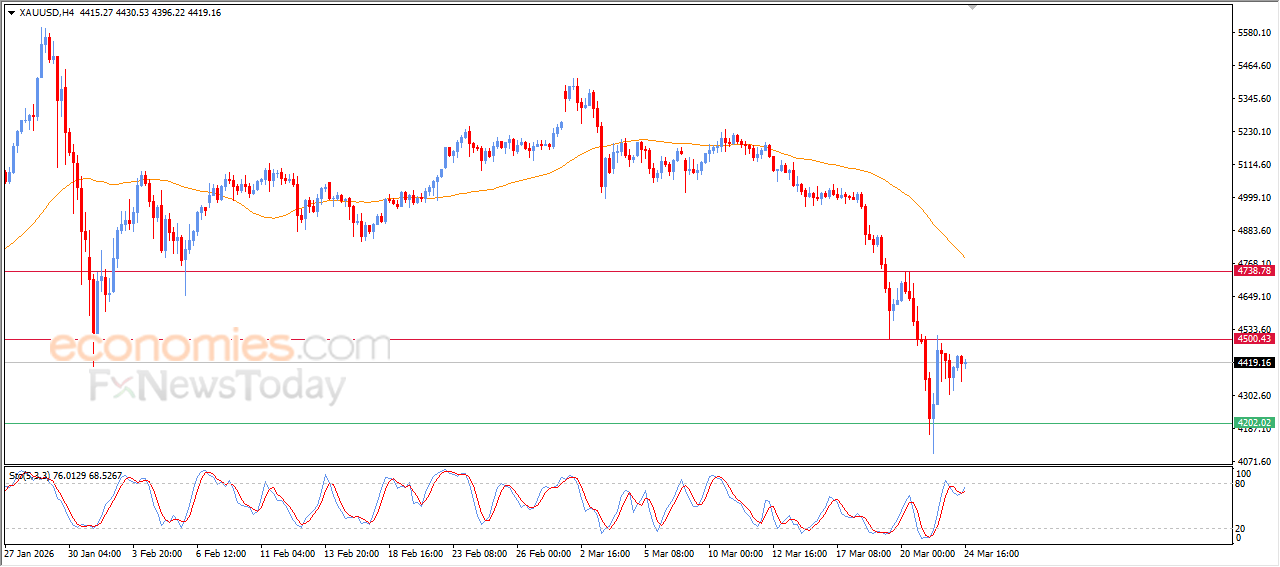Click the 5230.10 value on price axis
The width and height of the screenshot is (1280, 567).
[1254, 132]
